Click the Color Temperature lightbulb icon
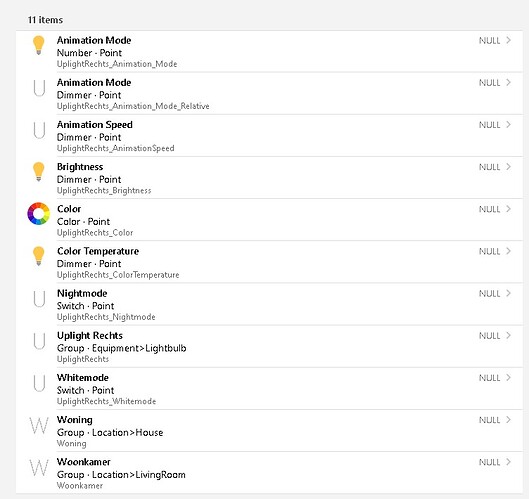Image resolution: width=529 pixels, height=499 pixels. point(38,256)
